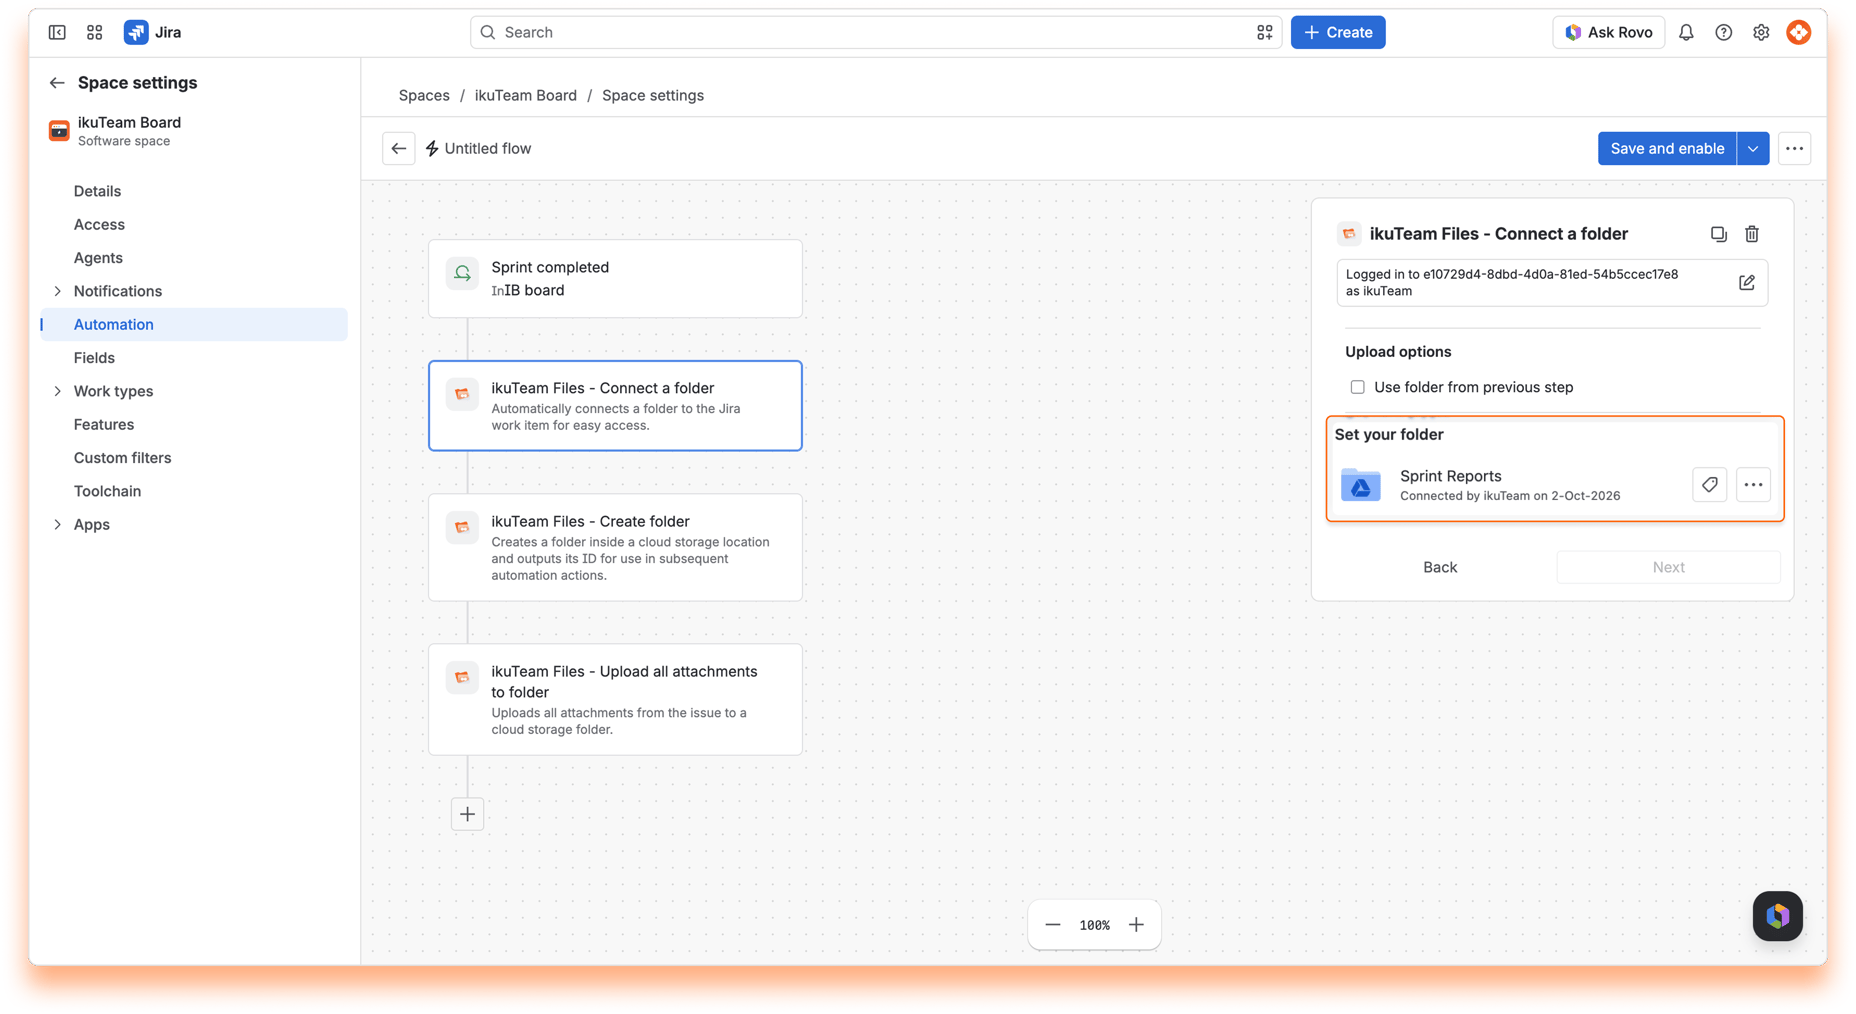1856x1014 pixels.
Task: Open Access settings page
Action: click(99, 224)
